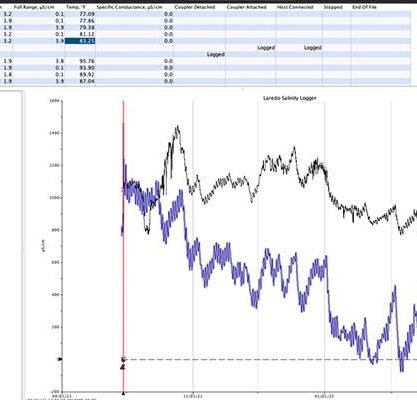
Task: Click the black arrow marker on y-axis
Action: (x=60, y=359)
